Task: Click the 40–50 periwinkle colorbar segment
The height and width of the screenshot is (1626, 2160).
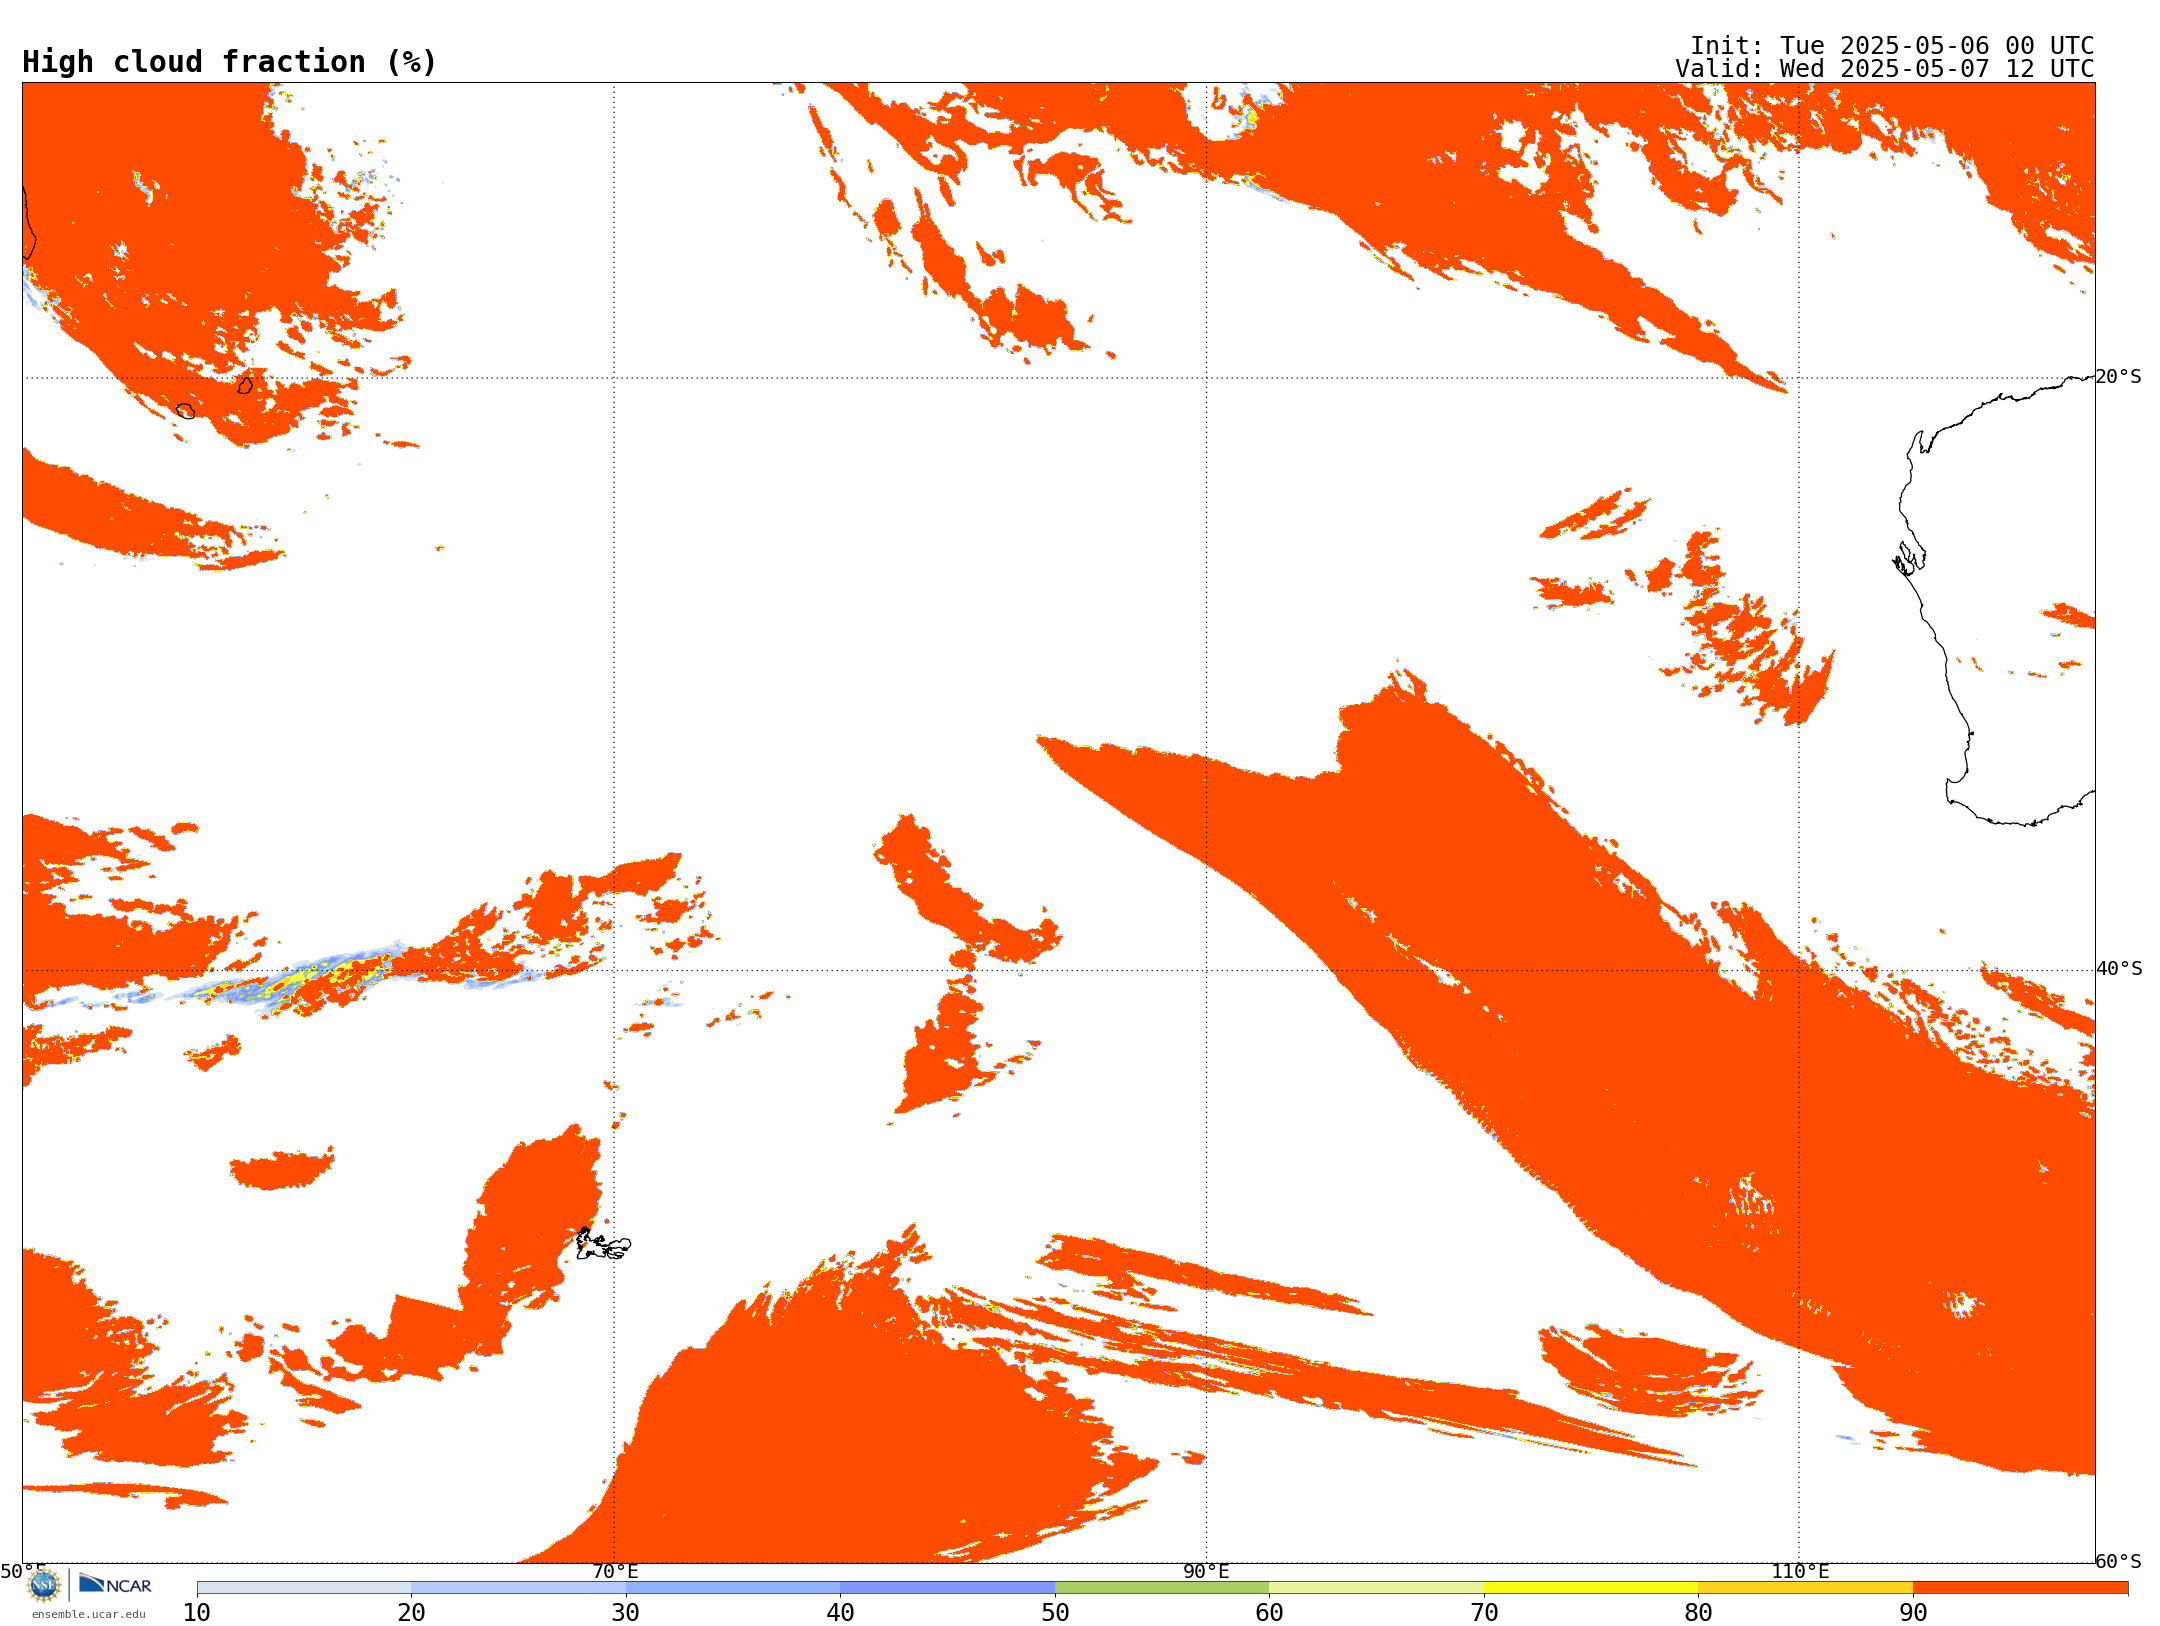Action: click(947, 1588)
